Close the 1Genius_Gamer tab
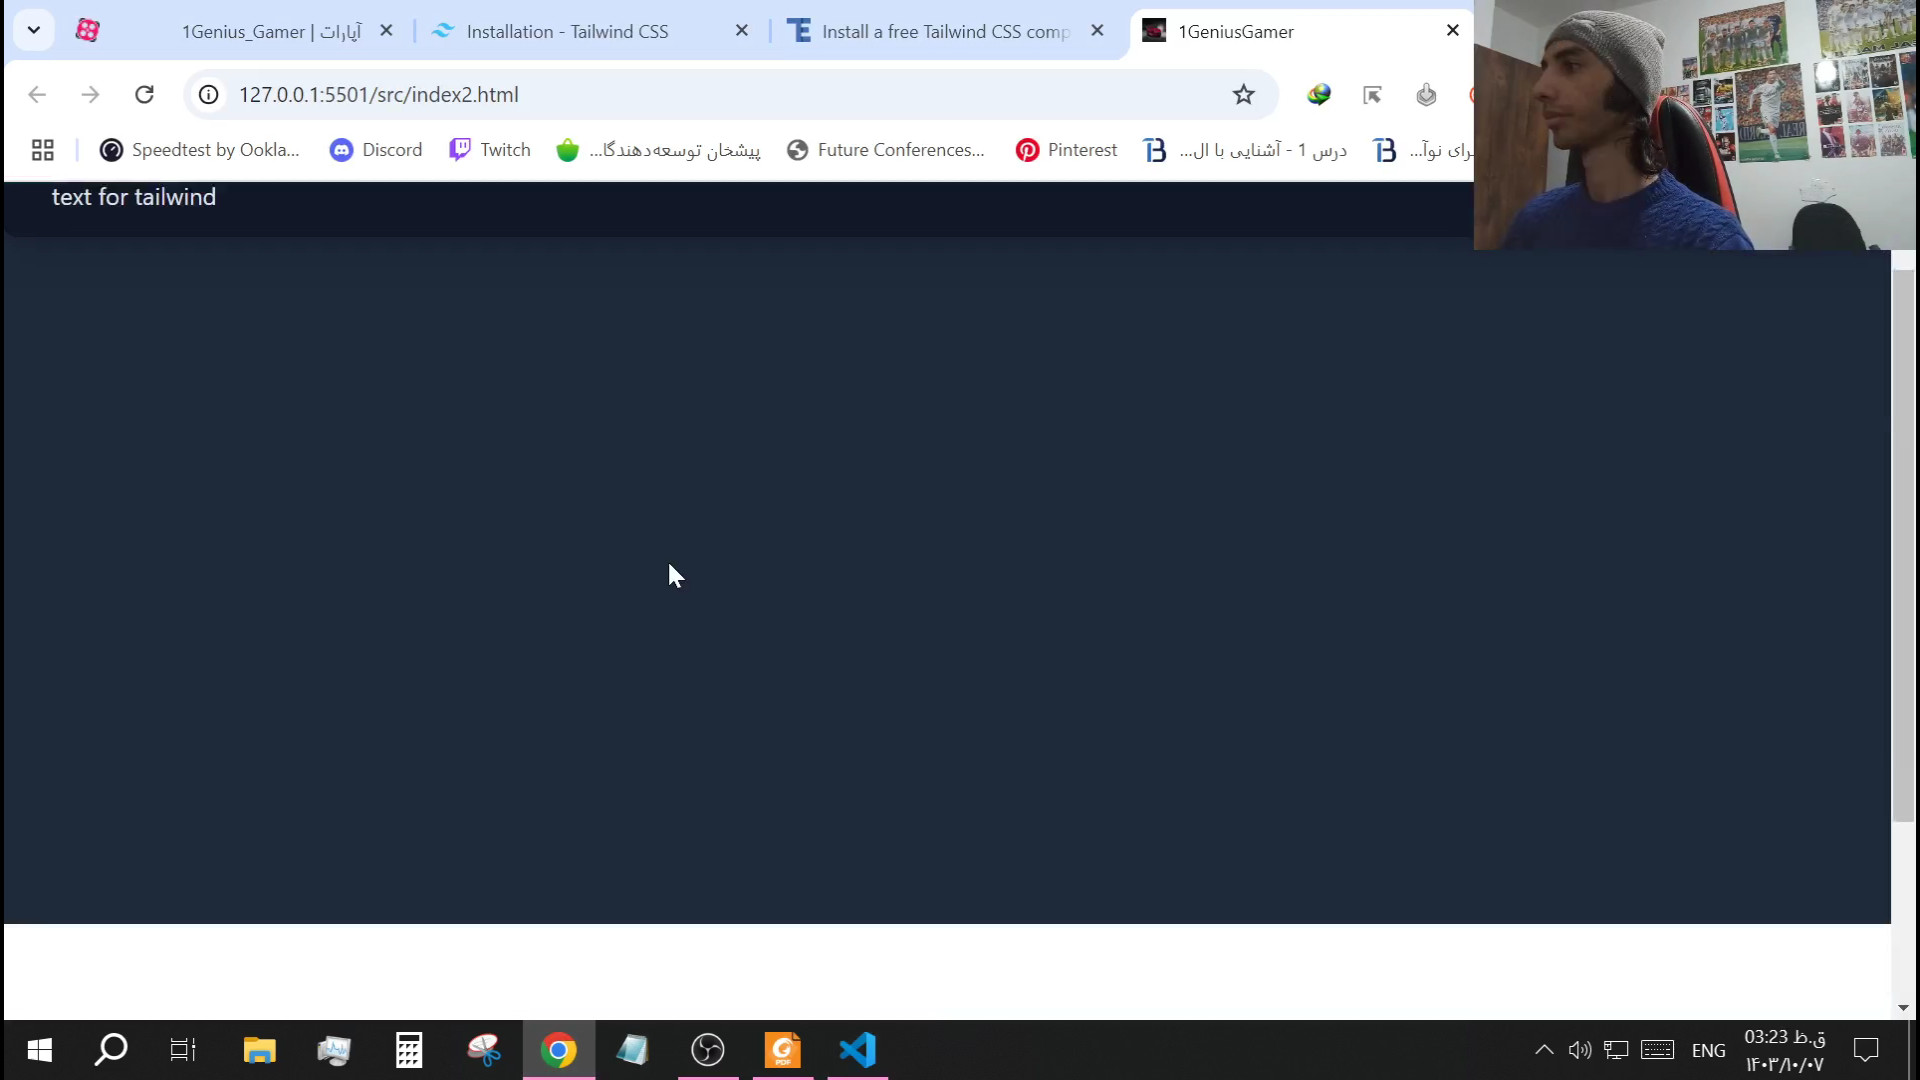Screen dimensions: 1920x1080 pyautogui.click(x=386, y=31)
